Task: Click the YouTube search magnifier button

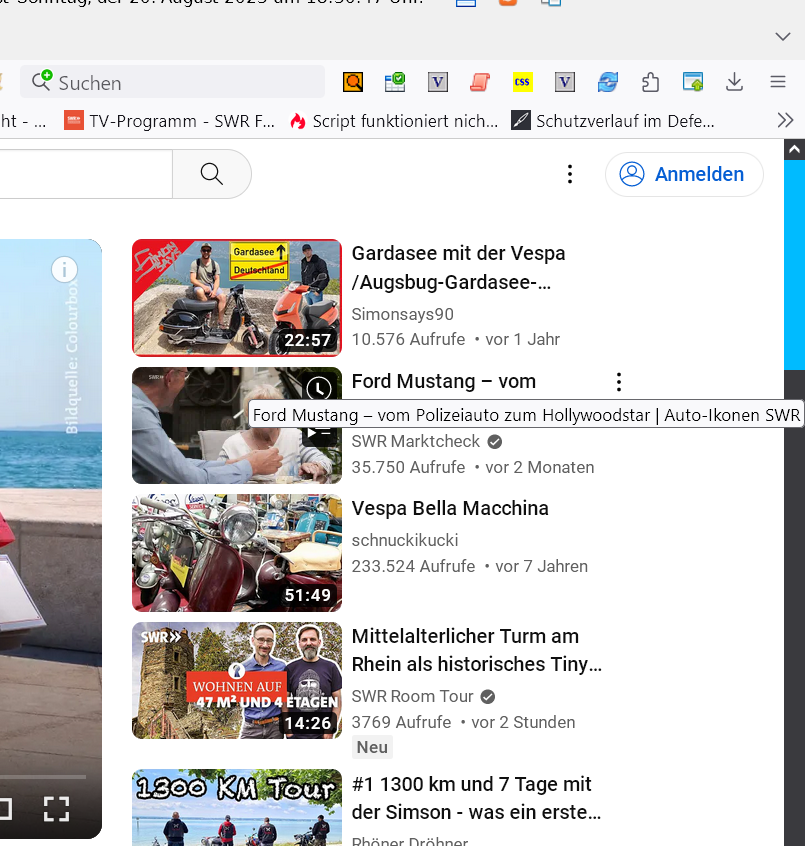Action: (211, 174)
